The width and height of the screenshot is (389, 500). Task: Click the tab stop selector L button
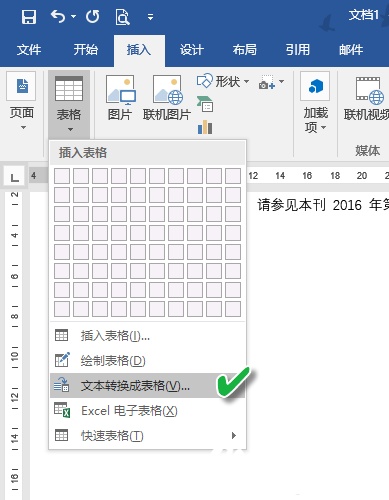tap(14, 176)
